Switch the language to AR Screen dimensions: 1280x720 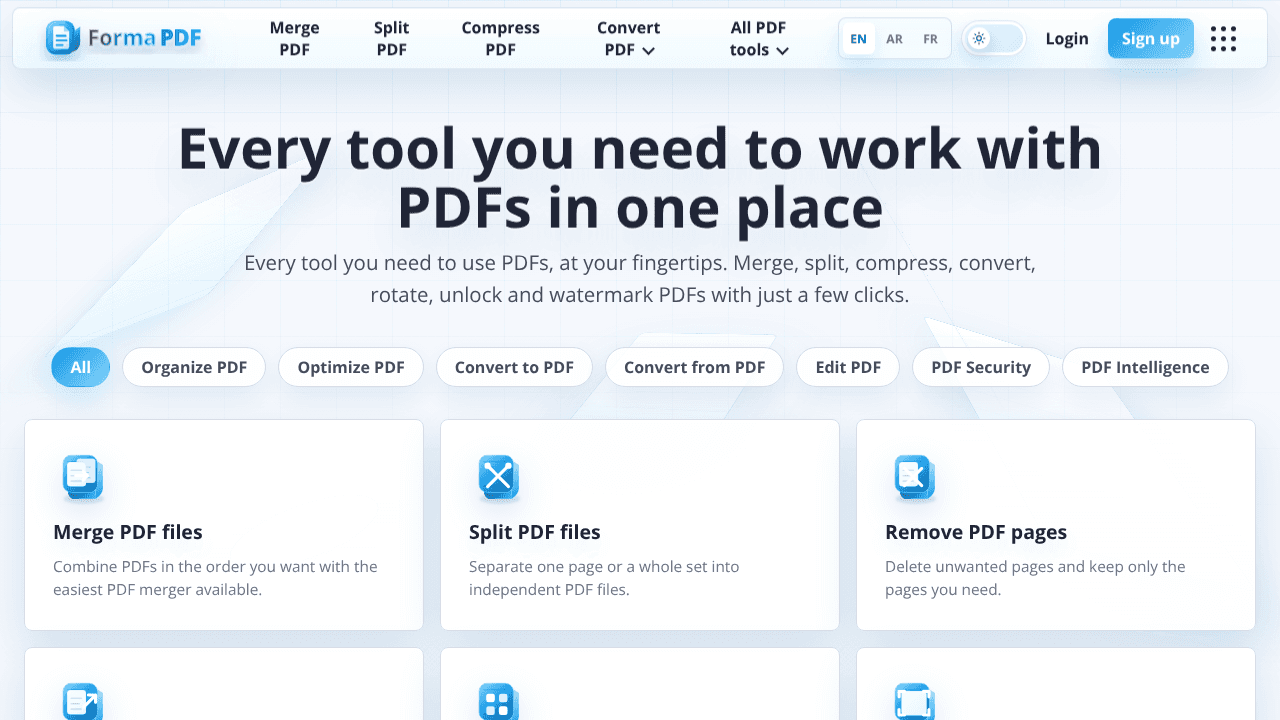894,39
